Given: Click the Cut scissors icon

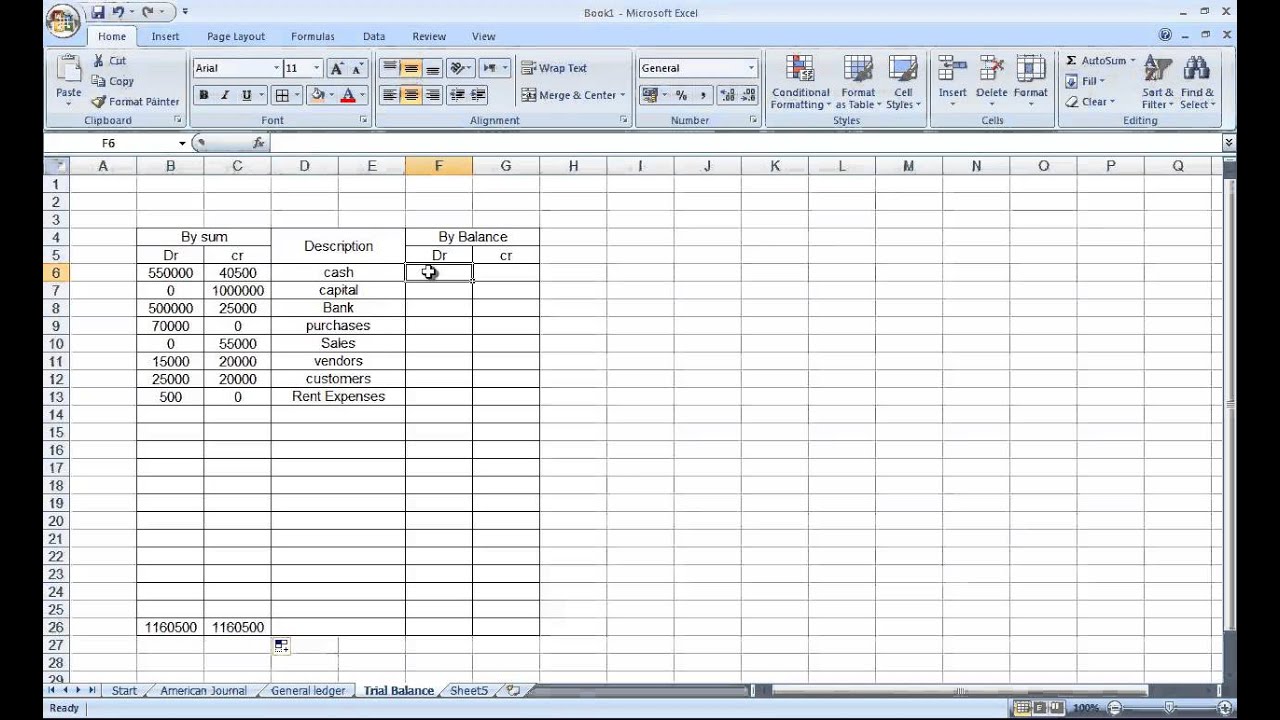Looking at the screenshot, I should click(98, 61).
